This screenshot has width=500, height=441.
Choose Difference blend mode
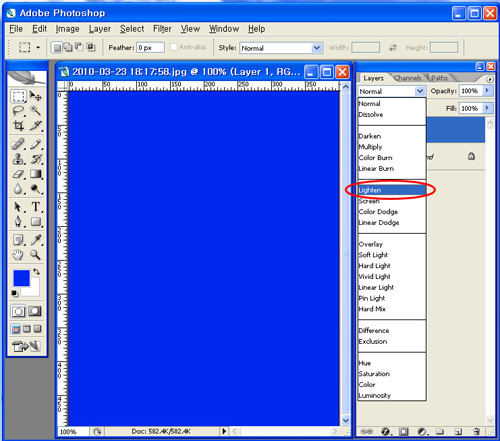(392, 331)
